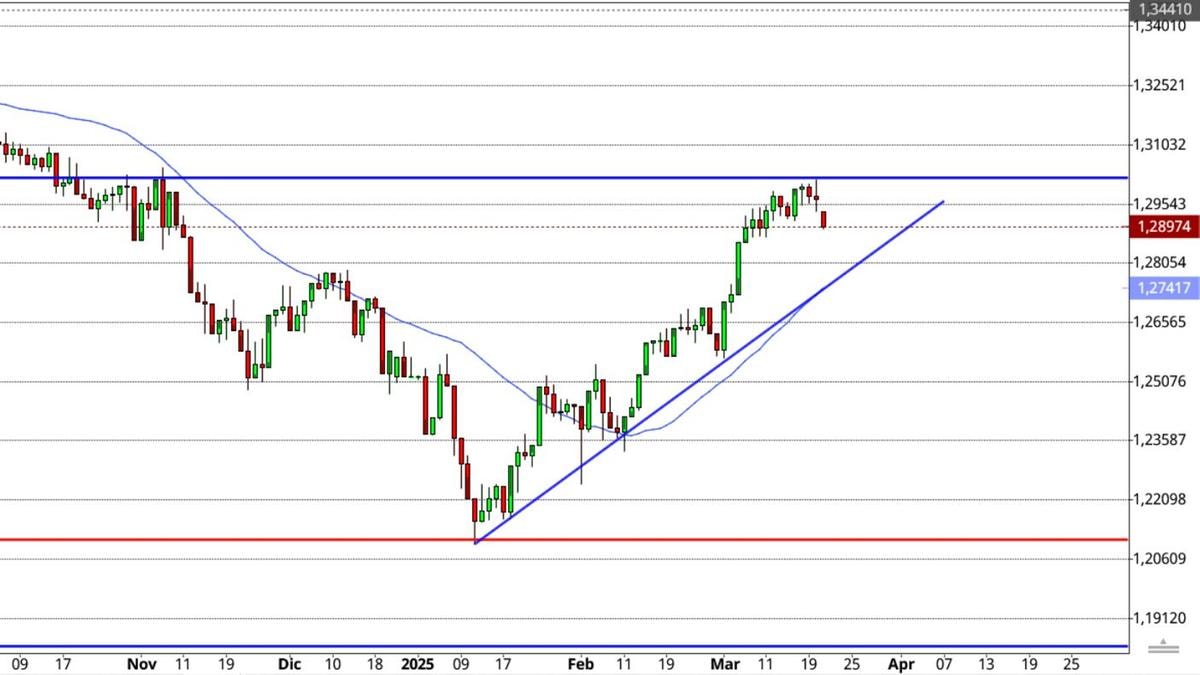1200x675 pixels.
Task: Click the 10 date label on time axis
Action: (331, 664)
